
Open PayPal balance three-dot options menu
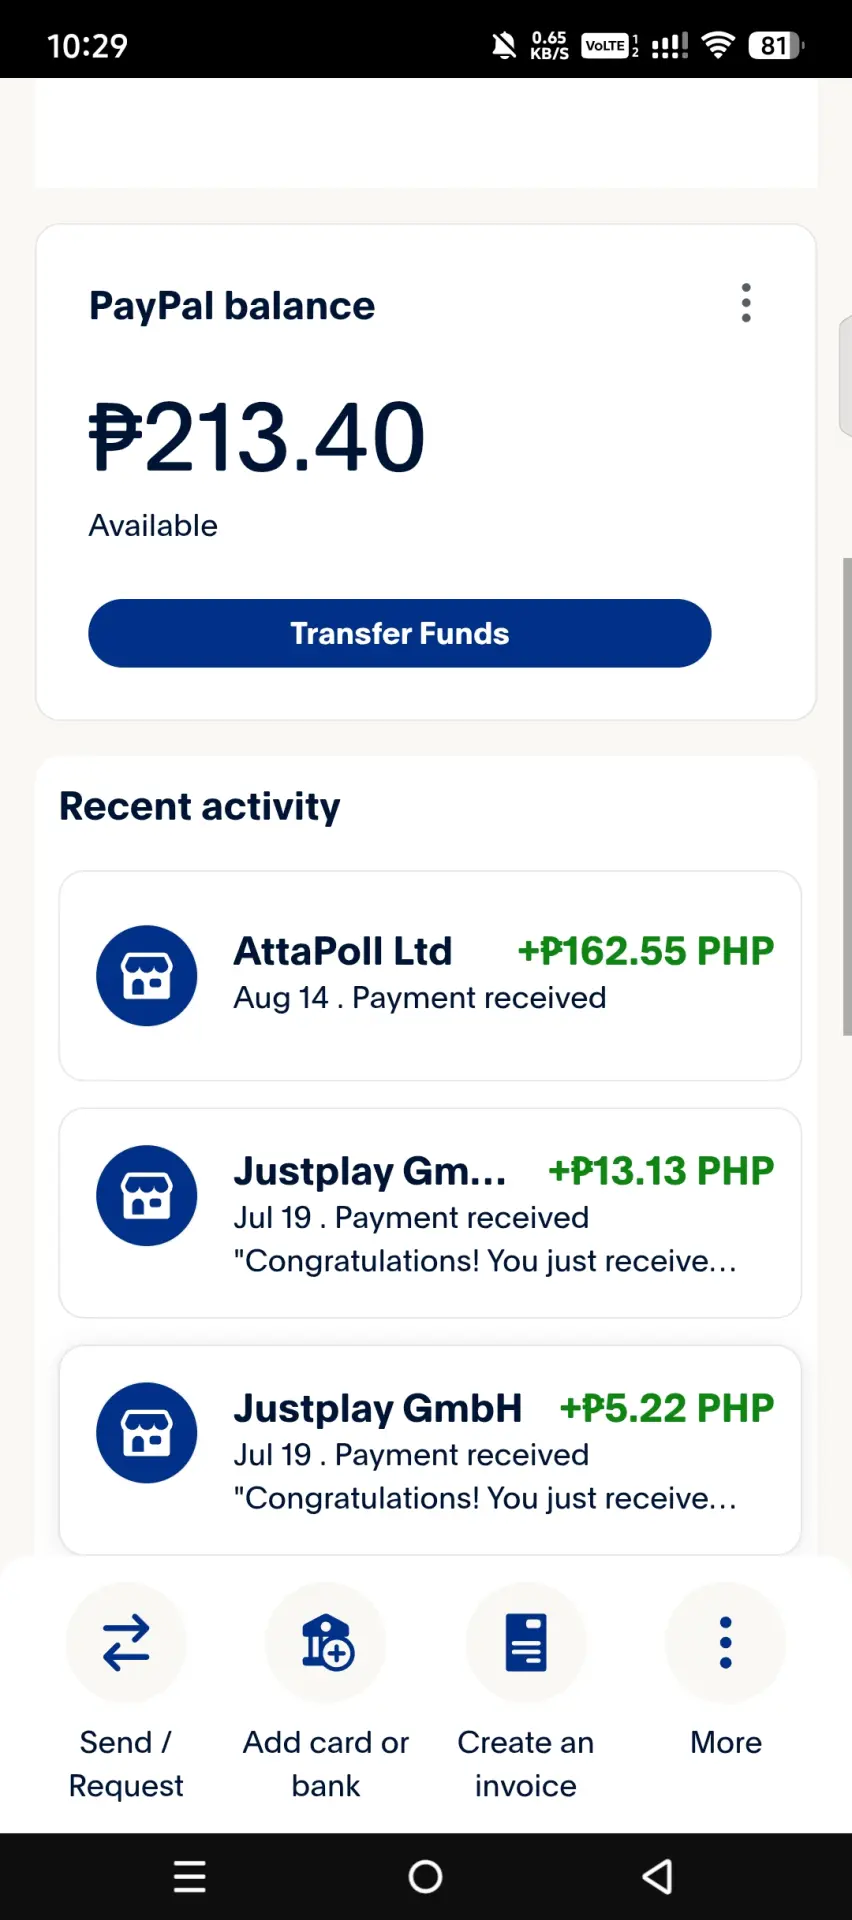[746, 303]
